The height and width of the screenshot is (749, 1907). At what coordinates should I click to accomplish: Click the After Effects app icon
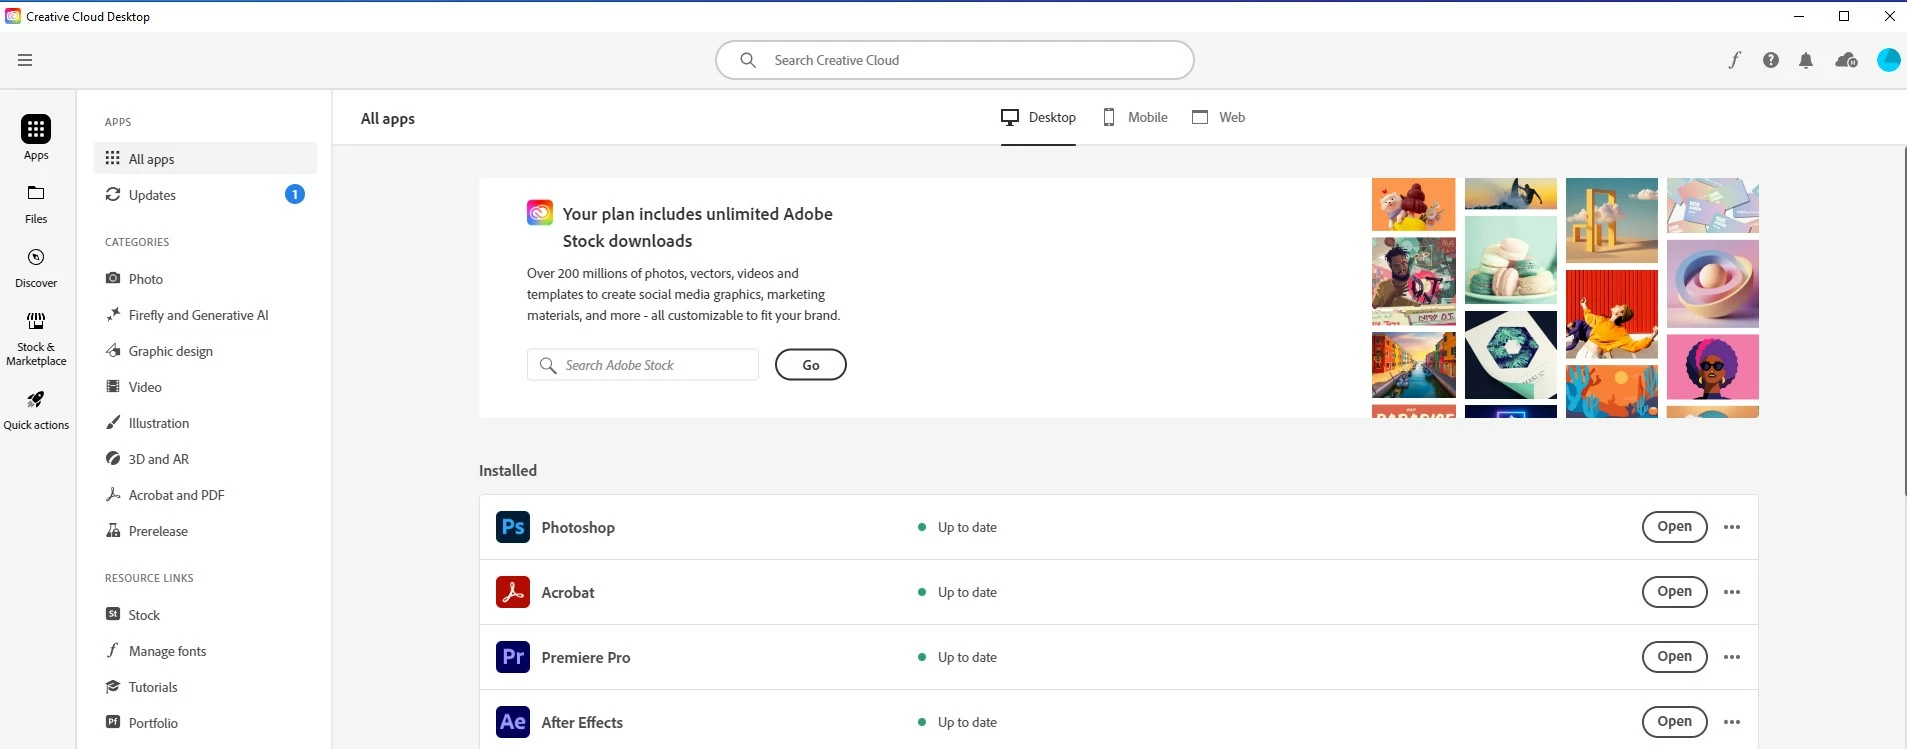point(513,722)
